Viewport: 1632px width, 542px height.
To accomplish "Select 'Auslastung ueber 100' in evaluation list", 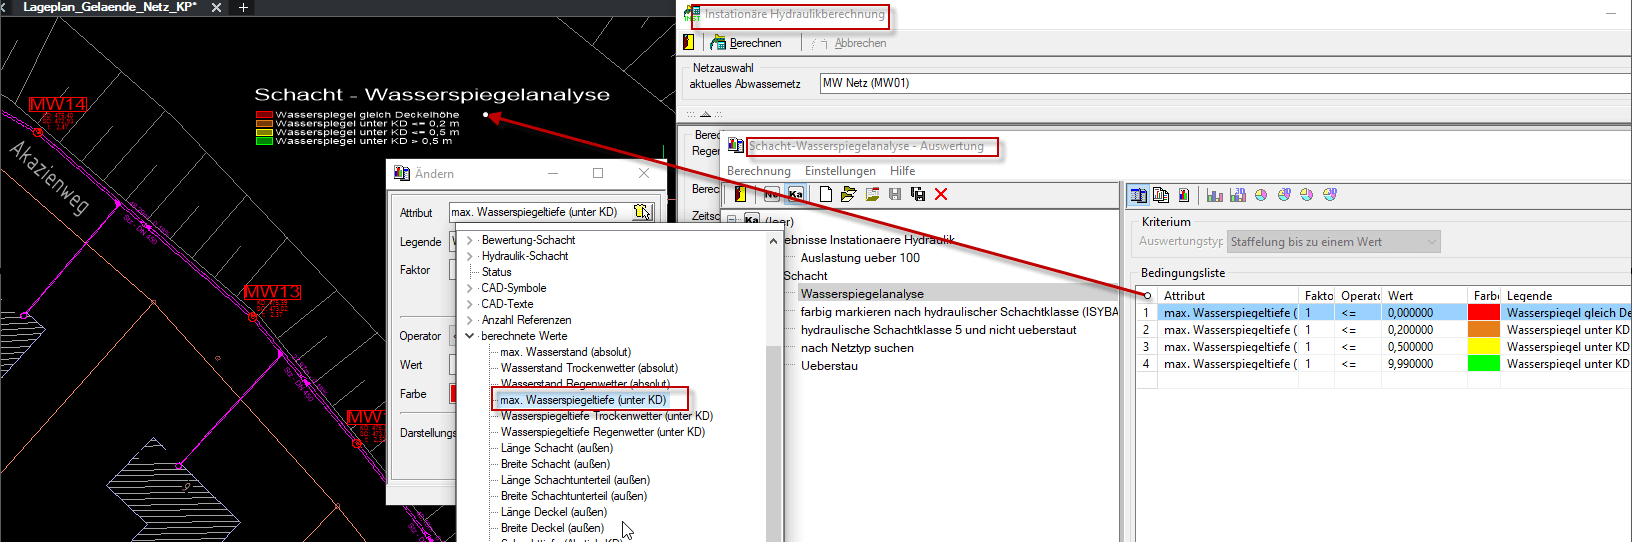I will pos(860,258).
